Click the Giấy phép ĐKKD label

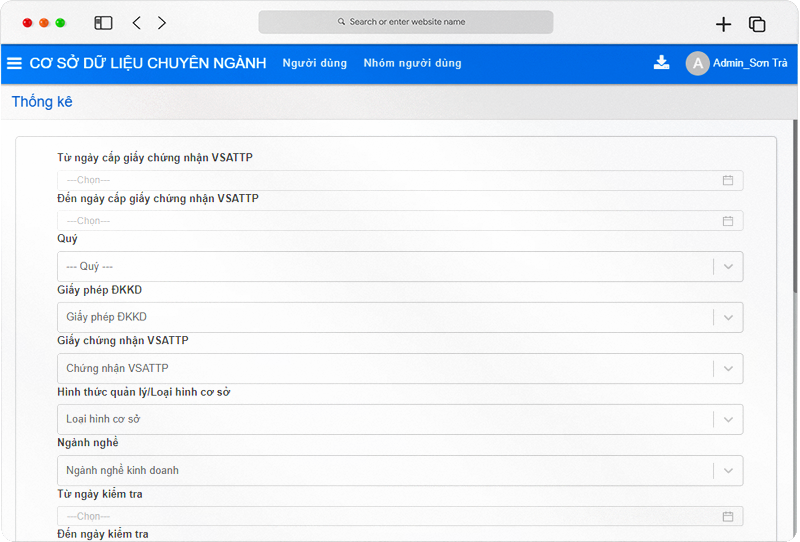(x=99, y=290)
